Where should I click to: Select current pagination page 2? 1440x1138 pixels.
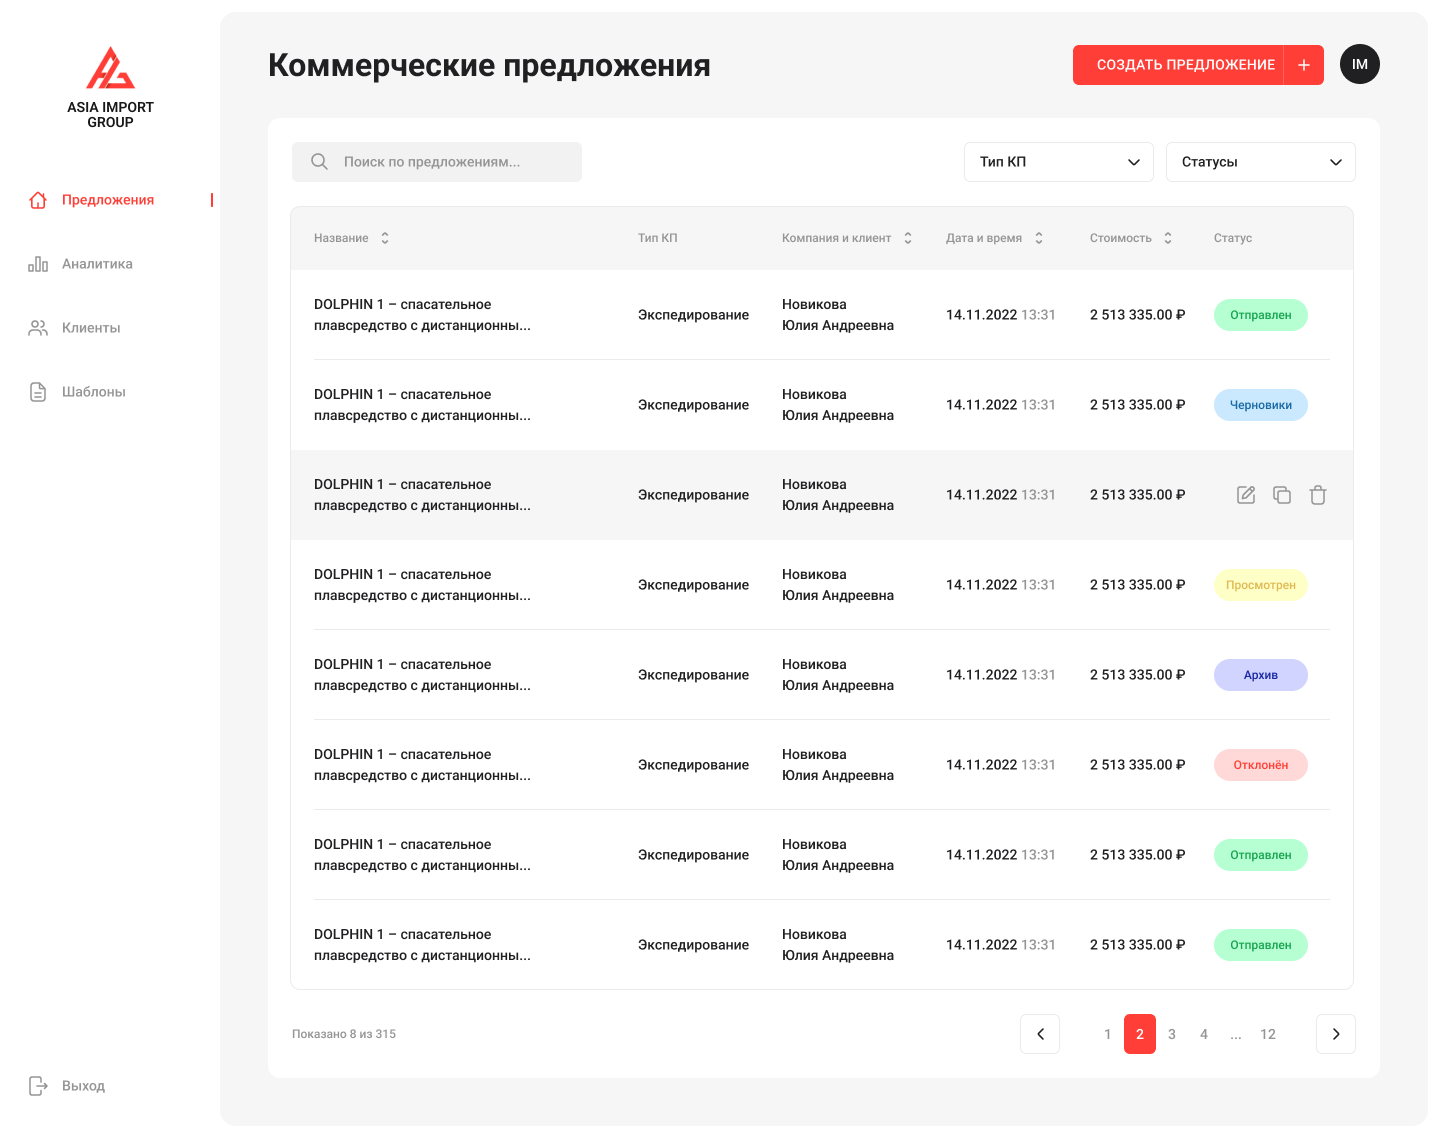click(1140, 1034)
